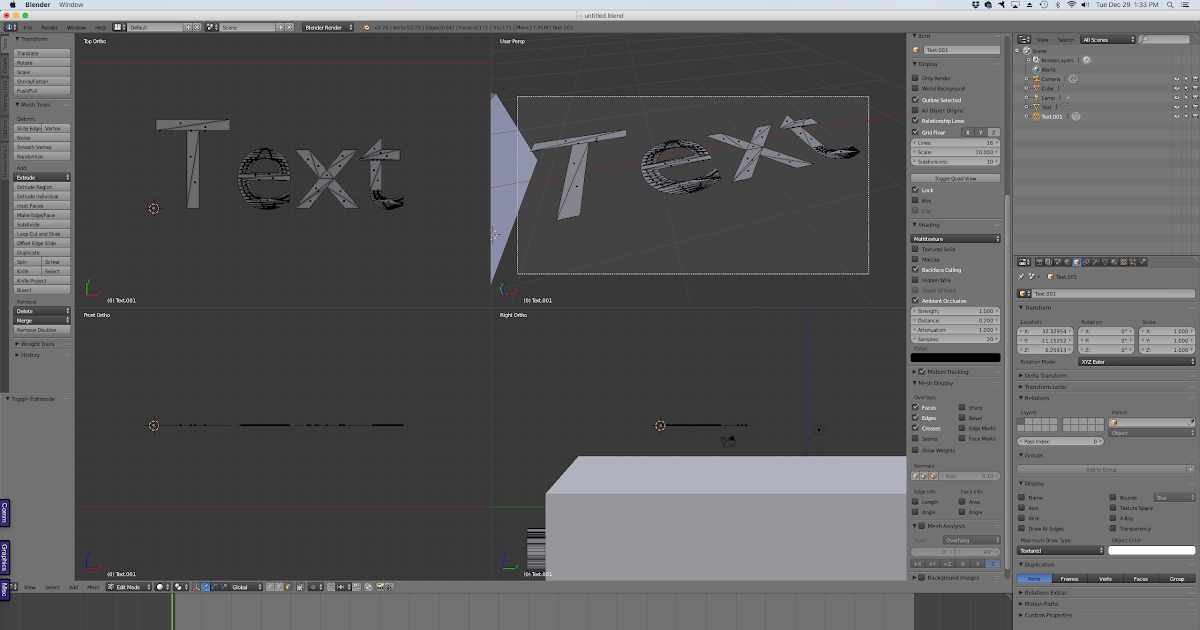Open the Physics tab icon in properties

click(x=1142, y=262)
